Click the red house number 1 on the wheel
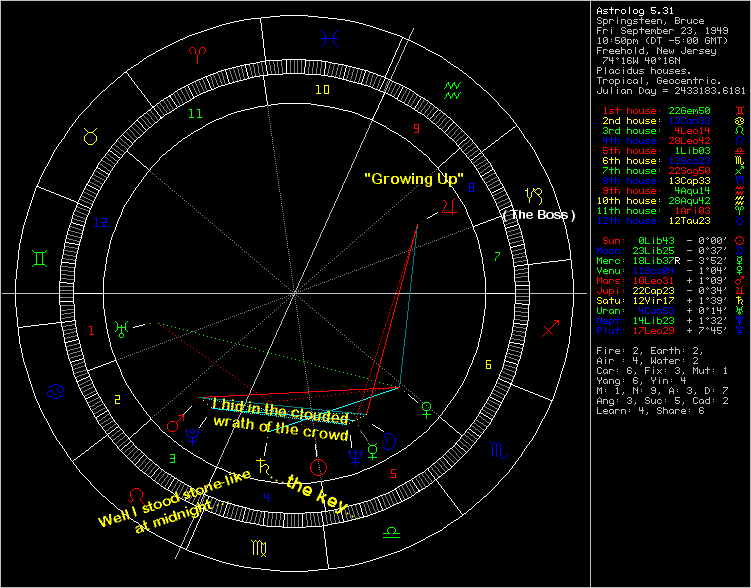Screen dimensions: 751x588 91,330
